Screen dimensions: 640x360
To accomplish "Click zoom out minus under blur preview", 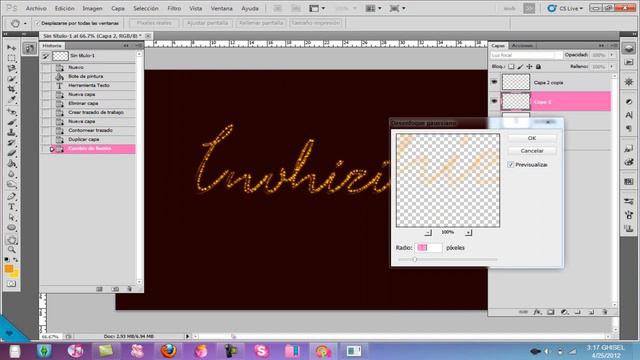I will point(428,233).
